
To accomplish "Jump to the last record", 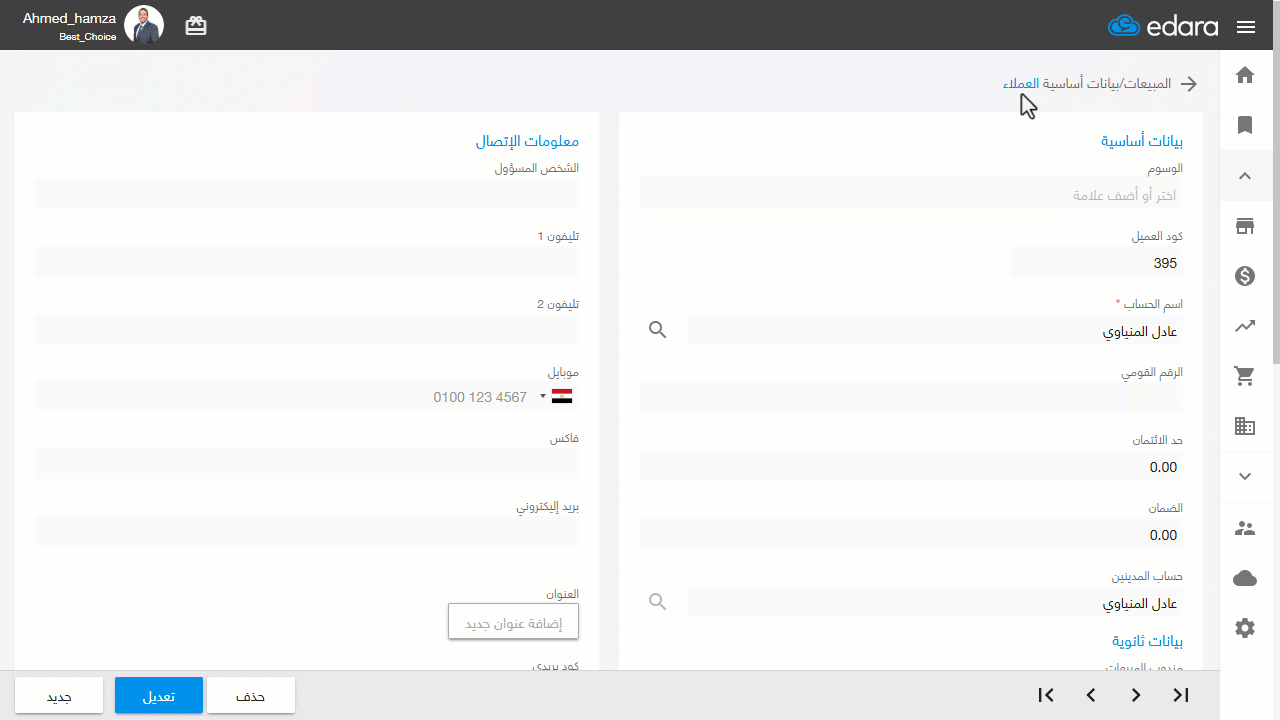I will 1181,695.
